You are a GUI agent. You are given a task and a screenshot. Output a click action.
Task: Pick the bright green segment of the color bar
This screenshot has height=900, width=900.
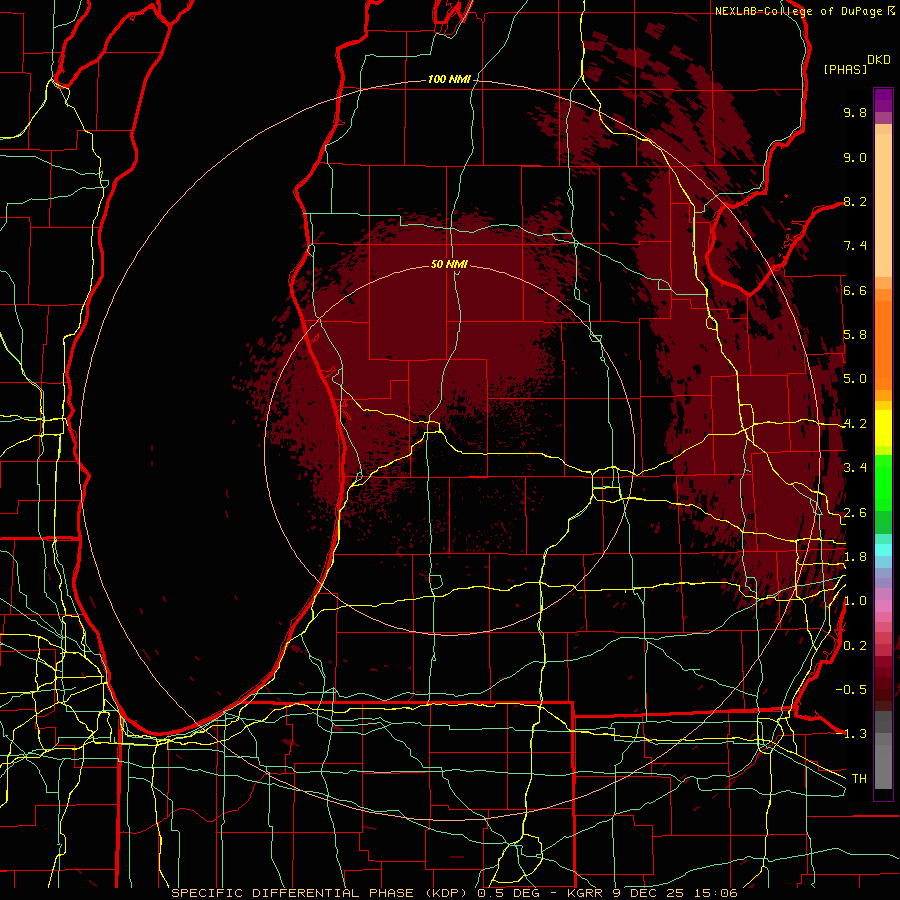(x=883, y=483)
